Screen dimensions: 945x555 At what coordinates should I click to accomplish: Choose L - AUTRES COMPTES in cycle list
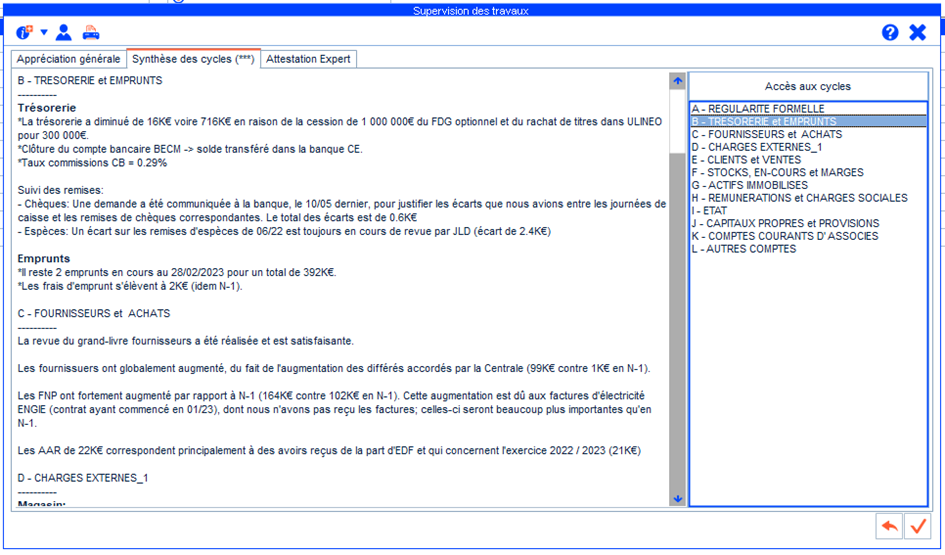(x=744, y=249)
